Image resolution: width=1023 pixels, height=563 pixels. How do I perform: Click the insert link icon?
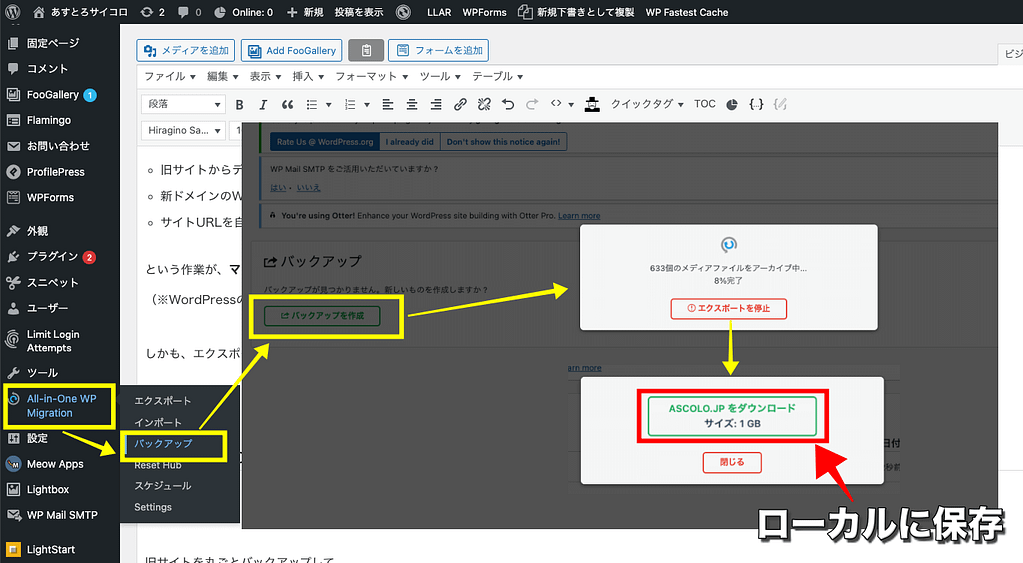pyautogui.click(x=460, y=104)
